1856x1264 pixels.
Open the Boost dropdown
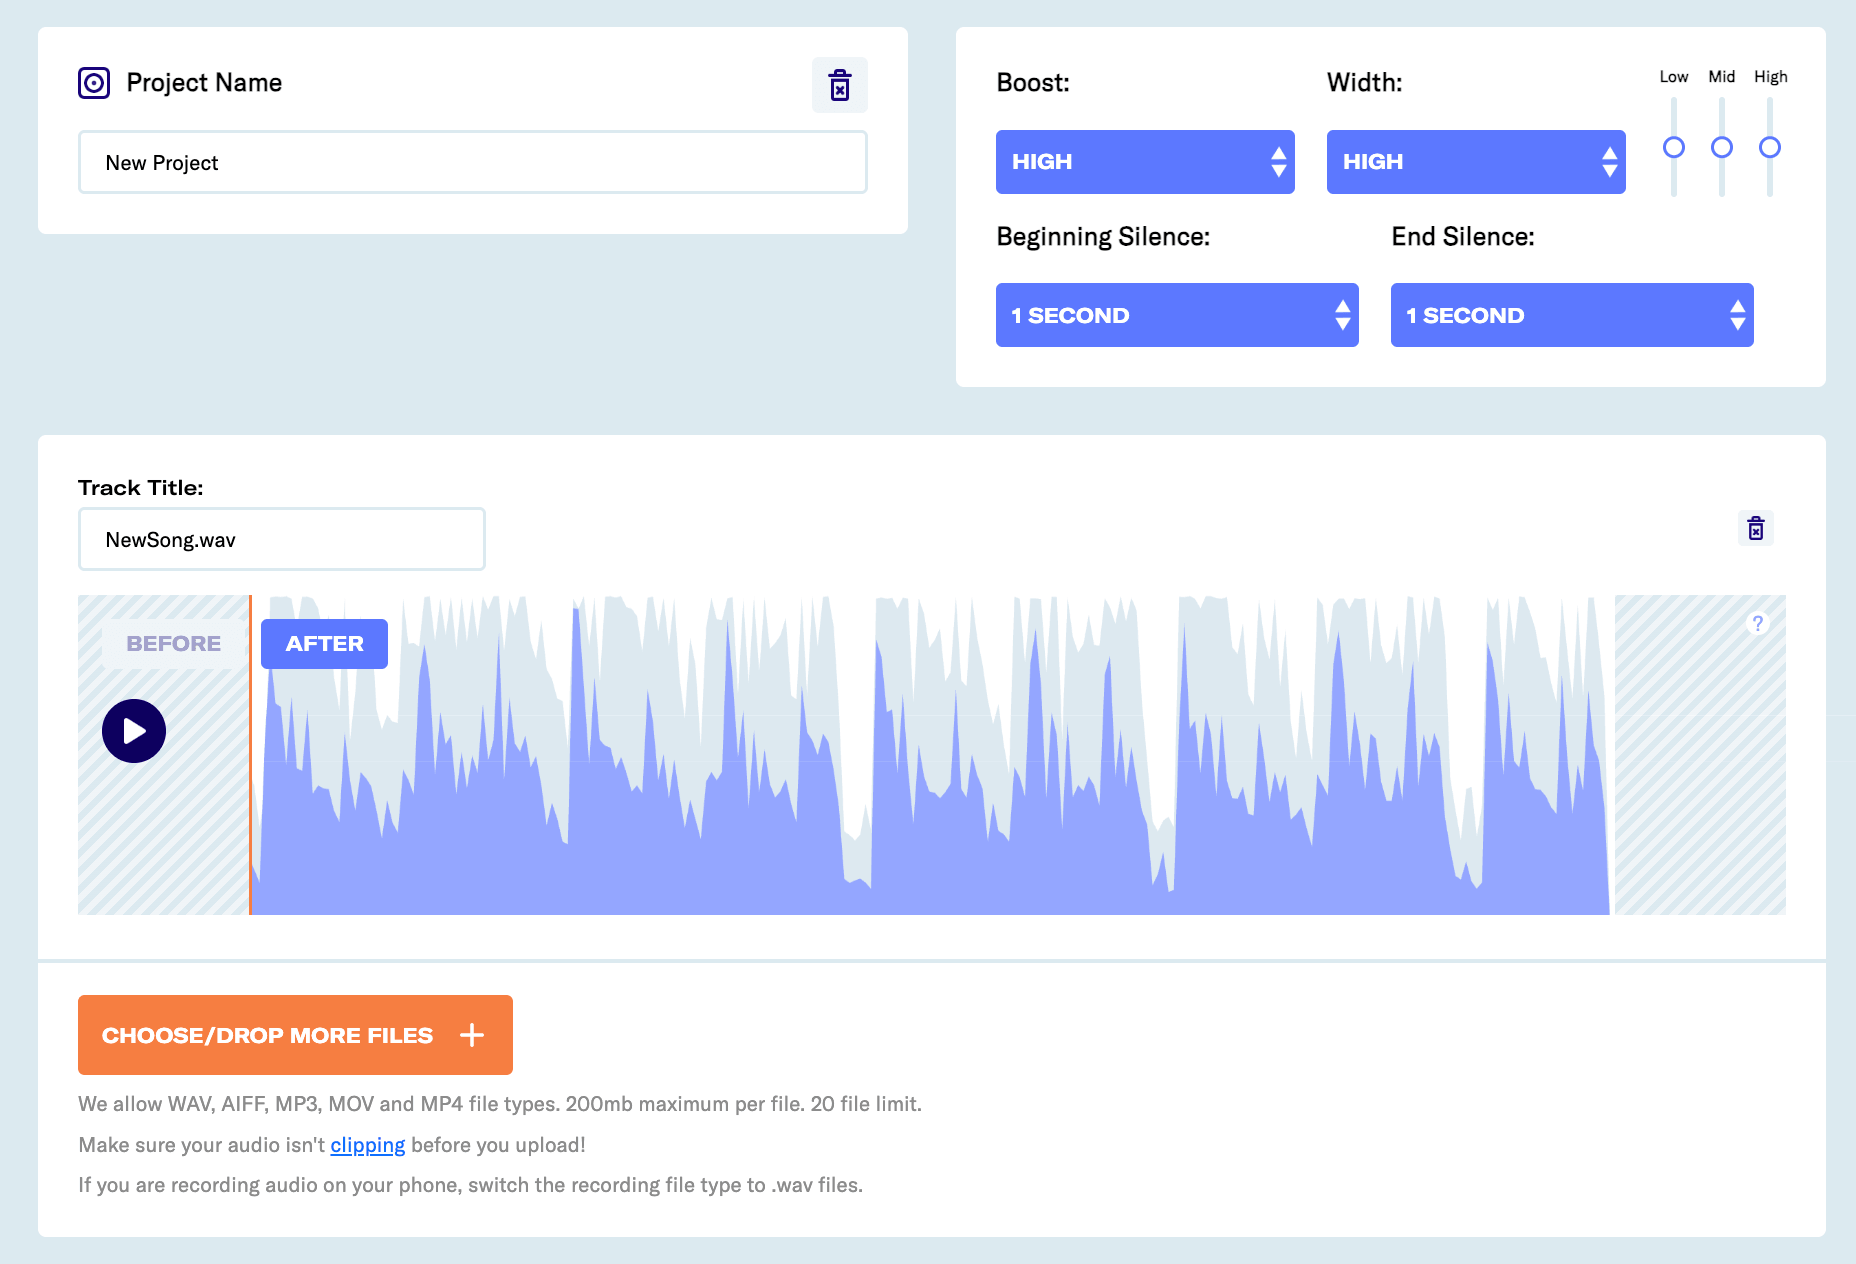click(x=1145, y=162)
